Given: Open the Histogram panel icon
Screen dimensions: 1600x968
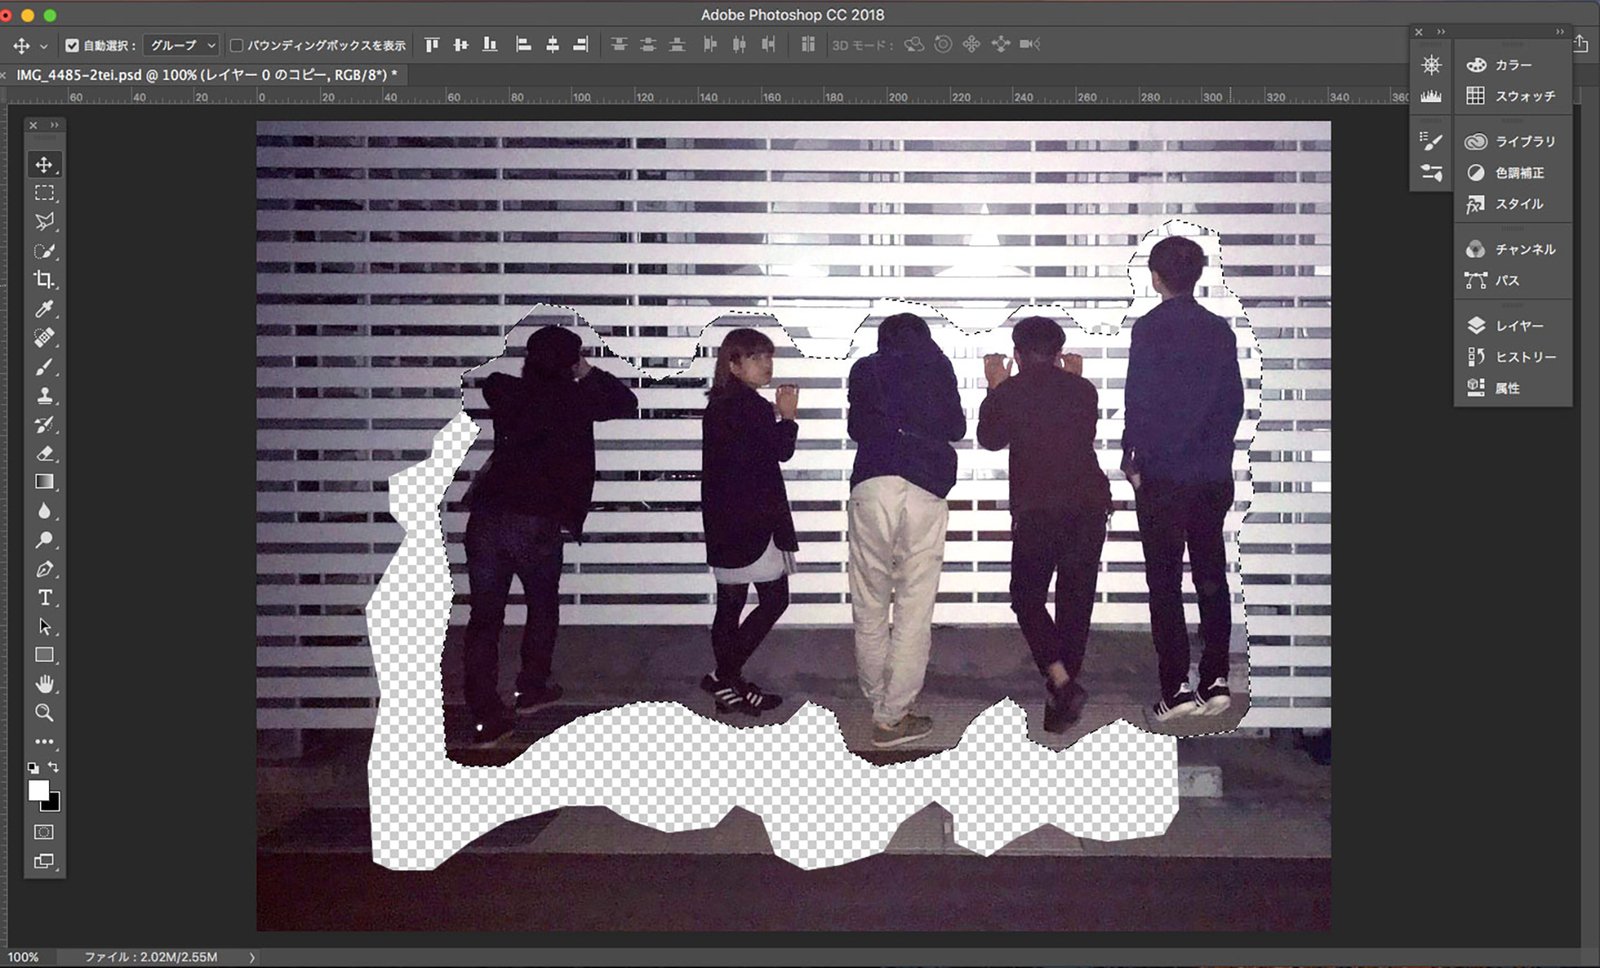Looking at the screenshot, I should click(x=1432, y=96).
